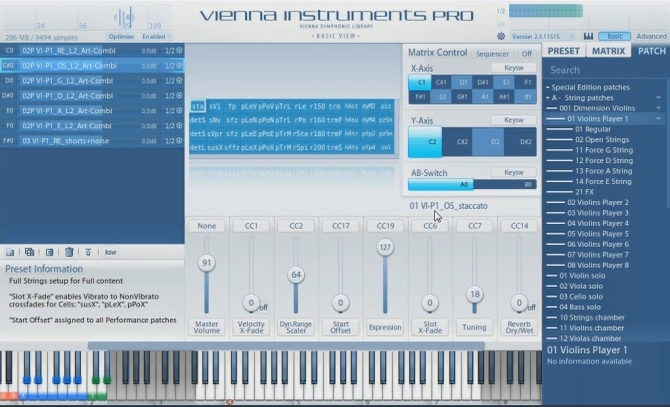Select AB-Switch key B0
670x407 pixels.
[x=505, y=184]
